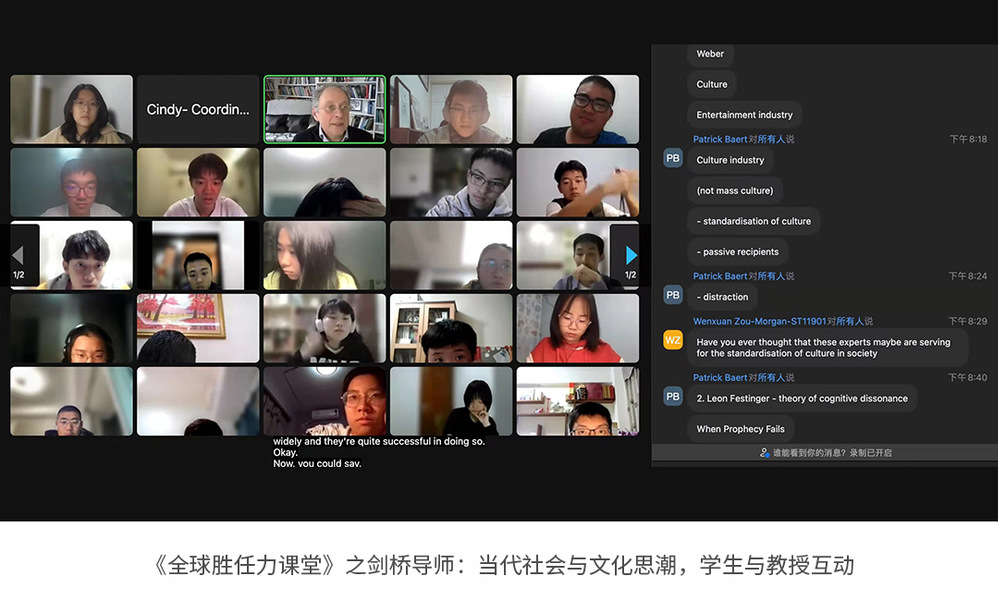
Task: Click Patrick Baert name above Culture industry
Action: pos(720,139)
